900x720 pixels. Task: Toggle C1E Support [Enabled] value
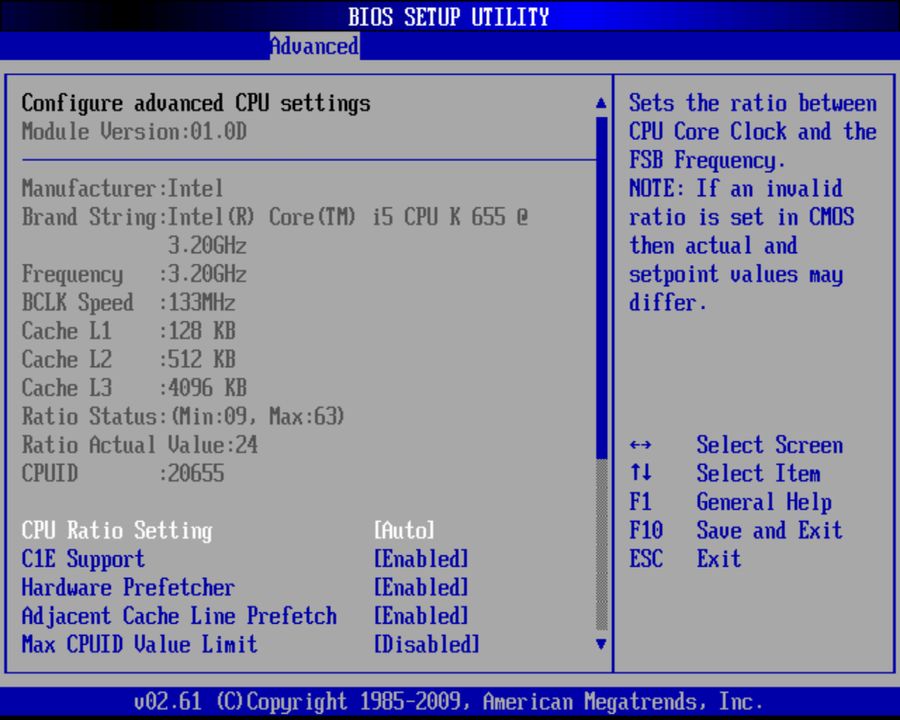coord(421,559)
